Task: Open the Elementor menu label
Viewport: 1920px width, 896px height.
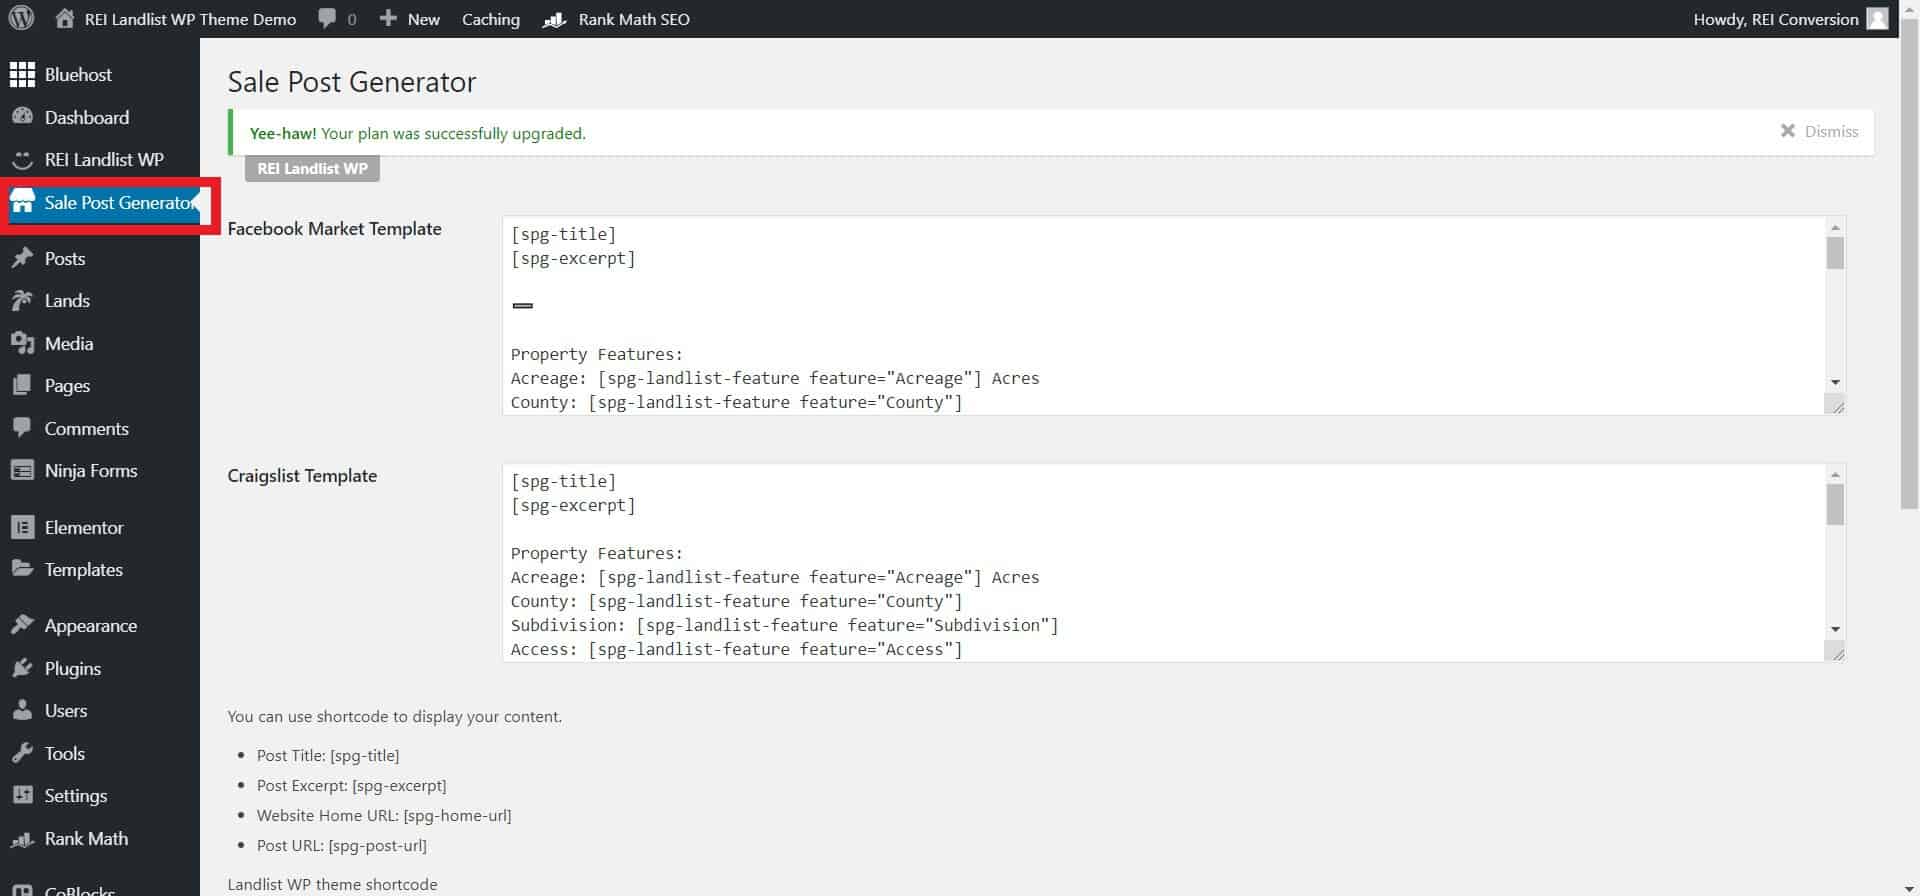Action: (84, 528)
